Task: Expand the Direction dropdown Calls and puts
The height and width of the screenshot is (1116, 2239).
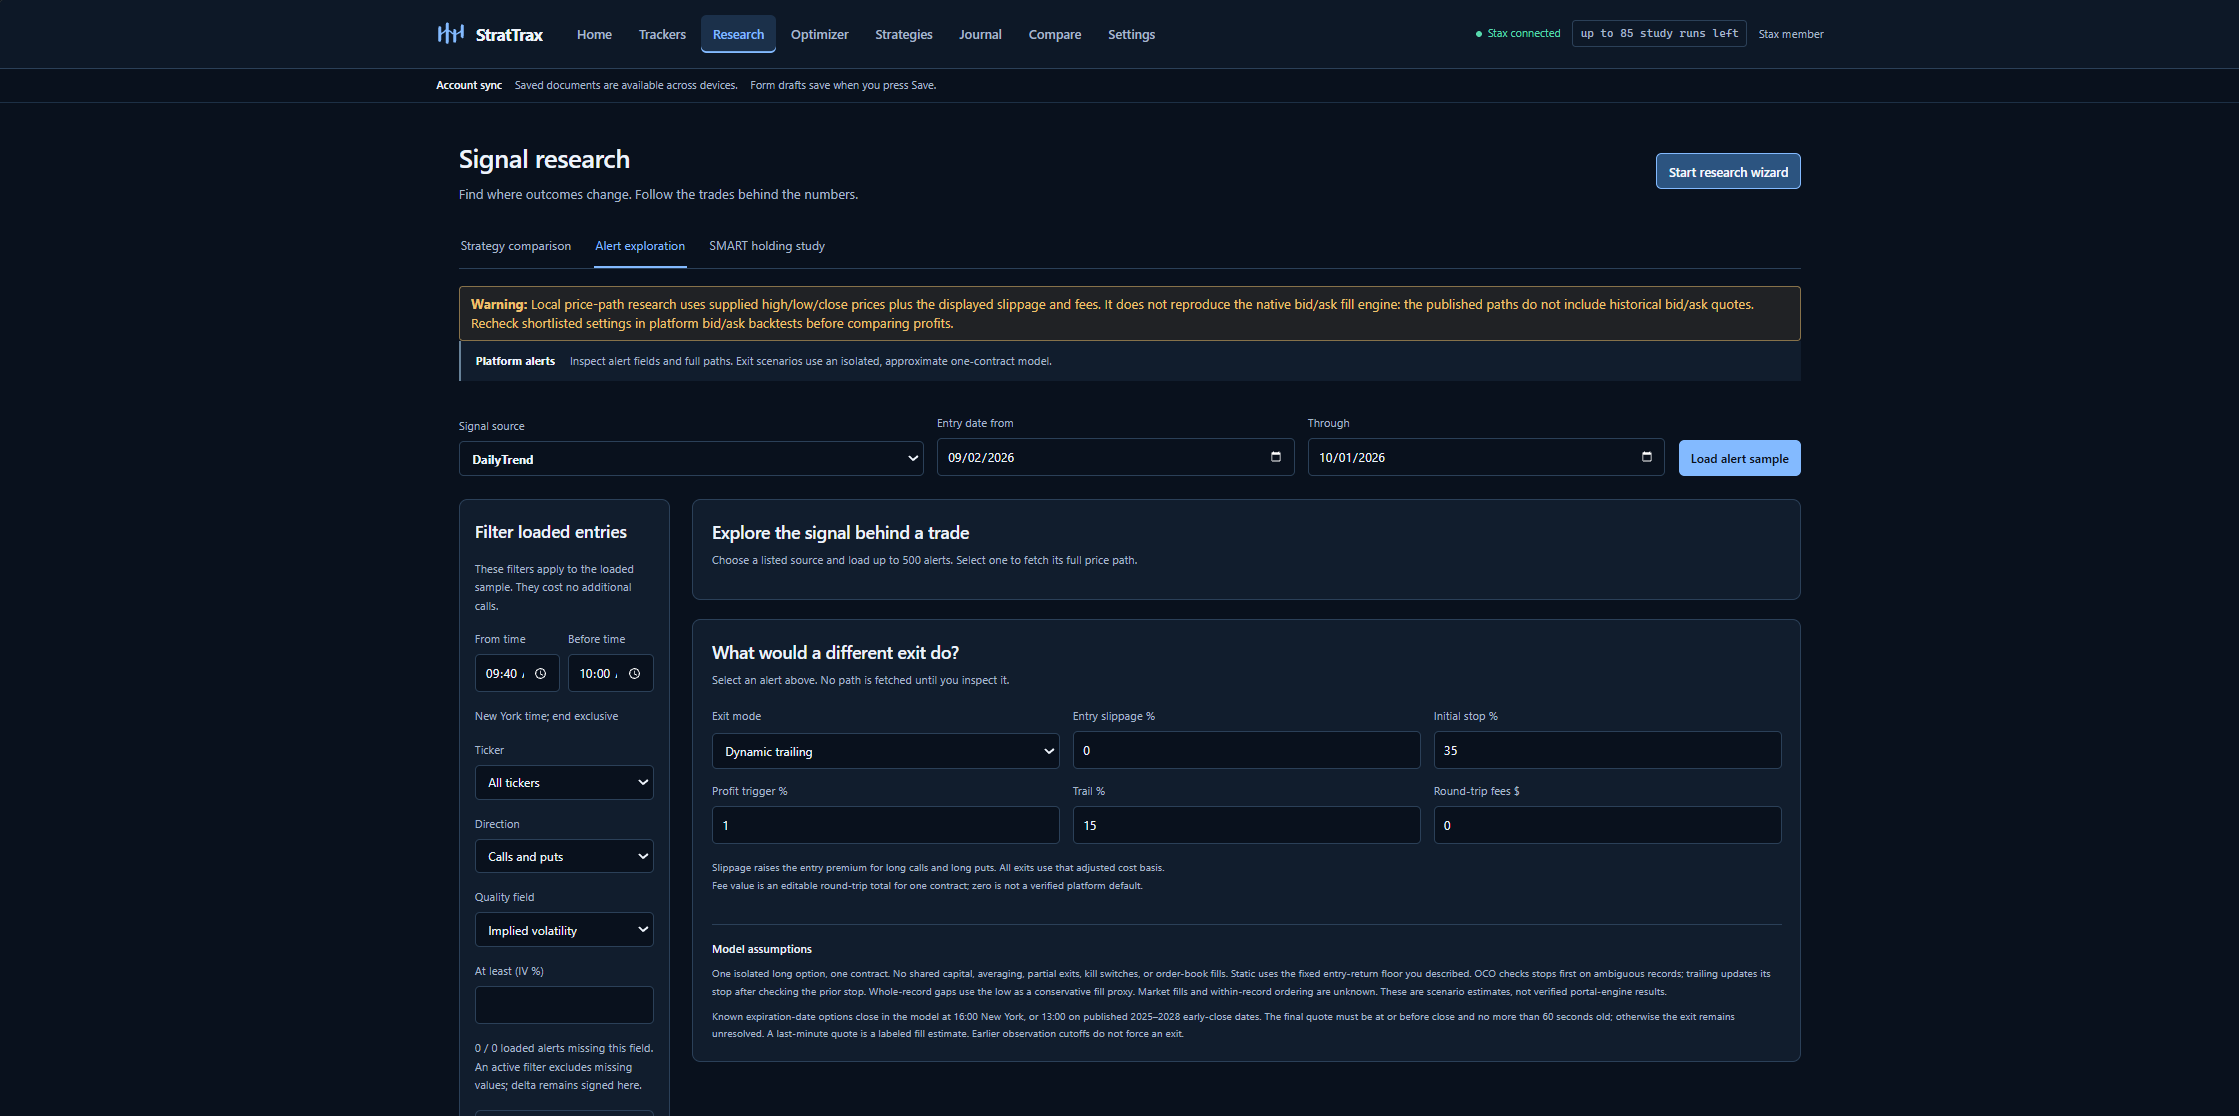Action: (564, 857)
